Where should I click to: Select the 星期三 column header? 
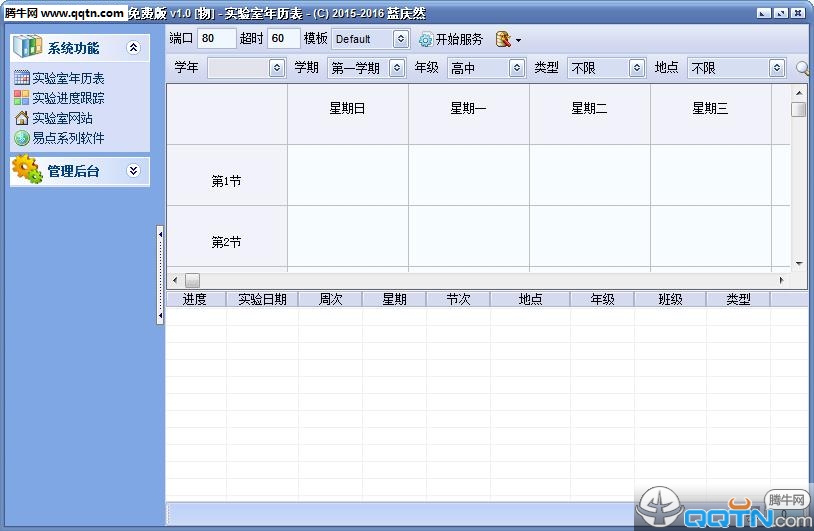click(x=711, y=114)
